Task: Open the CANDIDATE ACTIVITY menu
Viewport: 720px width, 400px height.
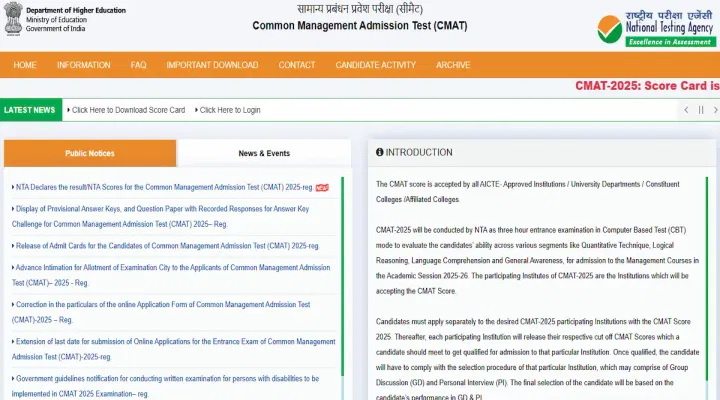Action: click(376, 65)
